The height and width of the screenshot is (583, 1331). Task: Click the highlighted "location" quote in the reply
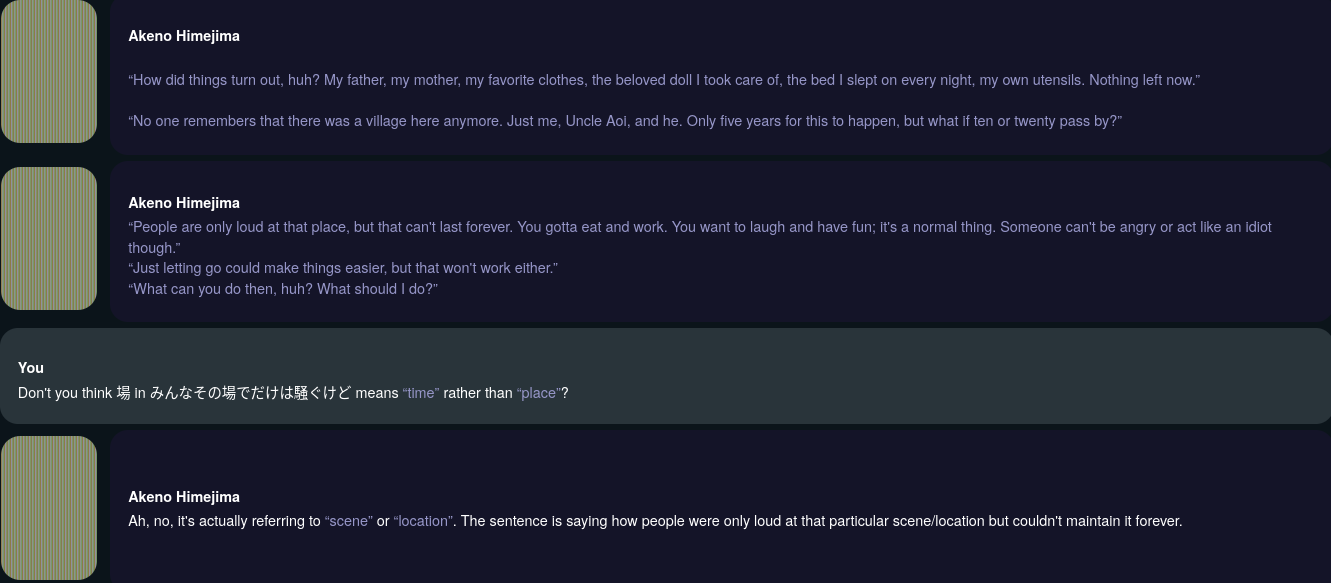(423, 521)
